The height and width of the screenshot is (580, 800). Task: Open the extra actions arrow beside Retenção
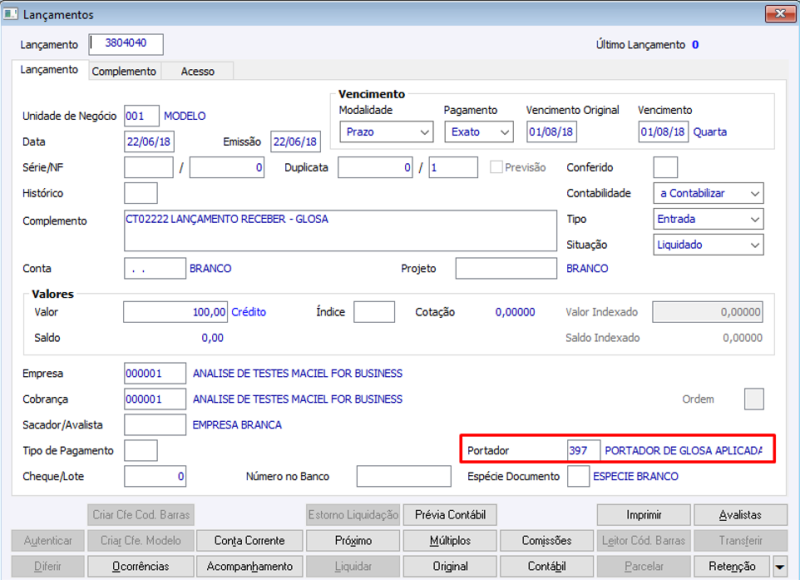(x=780, y=566)
